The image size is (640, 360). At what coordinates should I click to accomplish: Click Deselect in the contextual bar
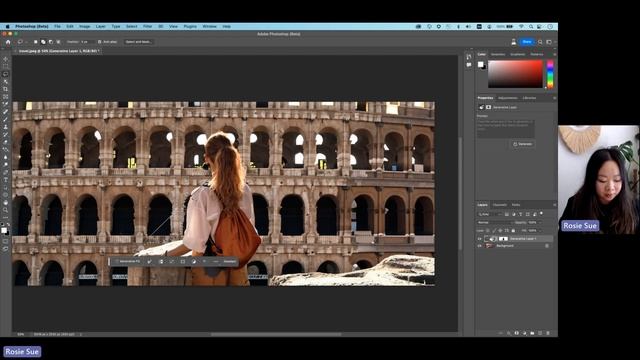(229, 261)
